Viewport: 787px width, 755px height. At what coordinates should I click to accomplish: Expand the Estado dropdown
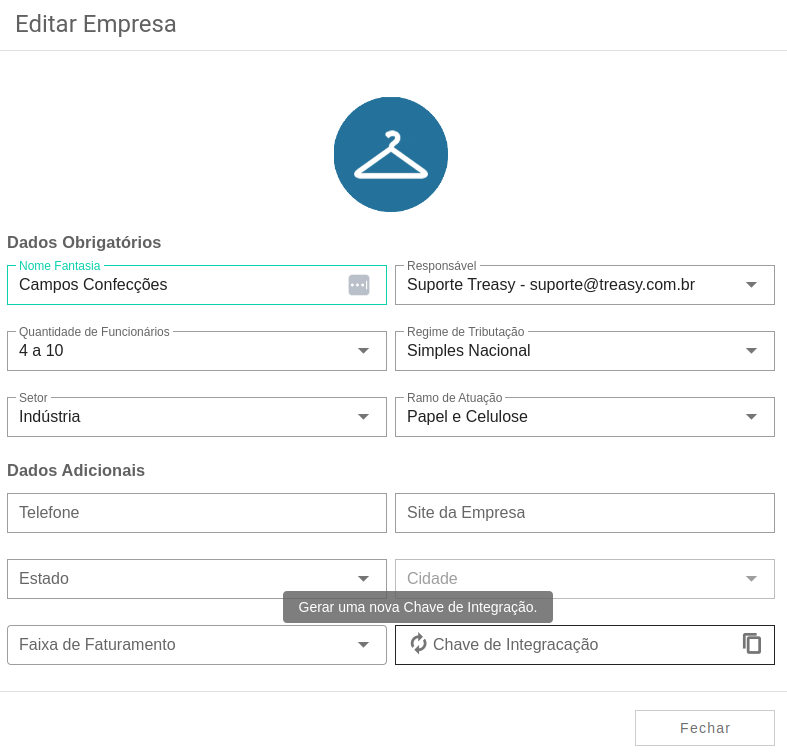click(197, 579)
